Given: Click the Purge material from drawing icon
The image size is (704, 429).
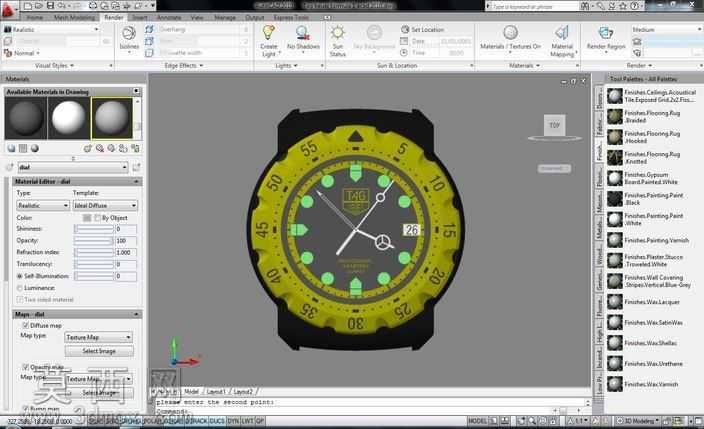Looking at the screenshot, I should coord(100,148).
